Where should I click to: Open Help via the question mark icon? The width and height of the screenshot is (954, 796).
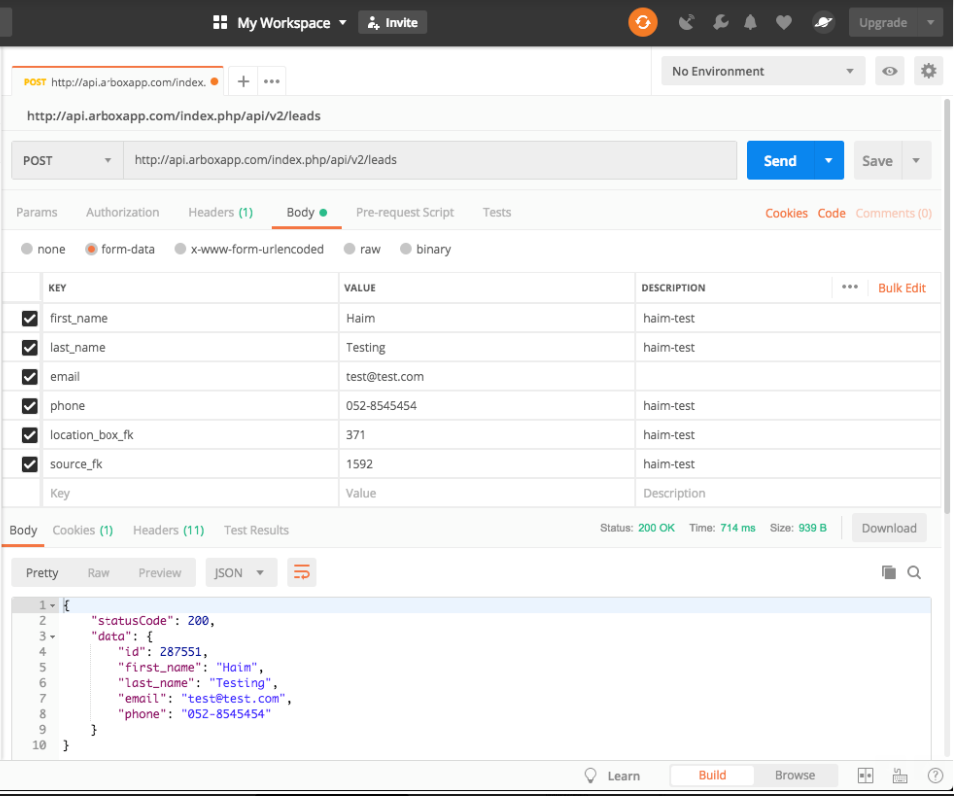935,775
